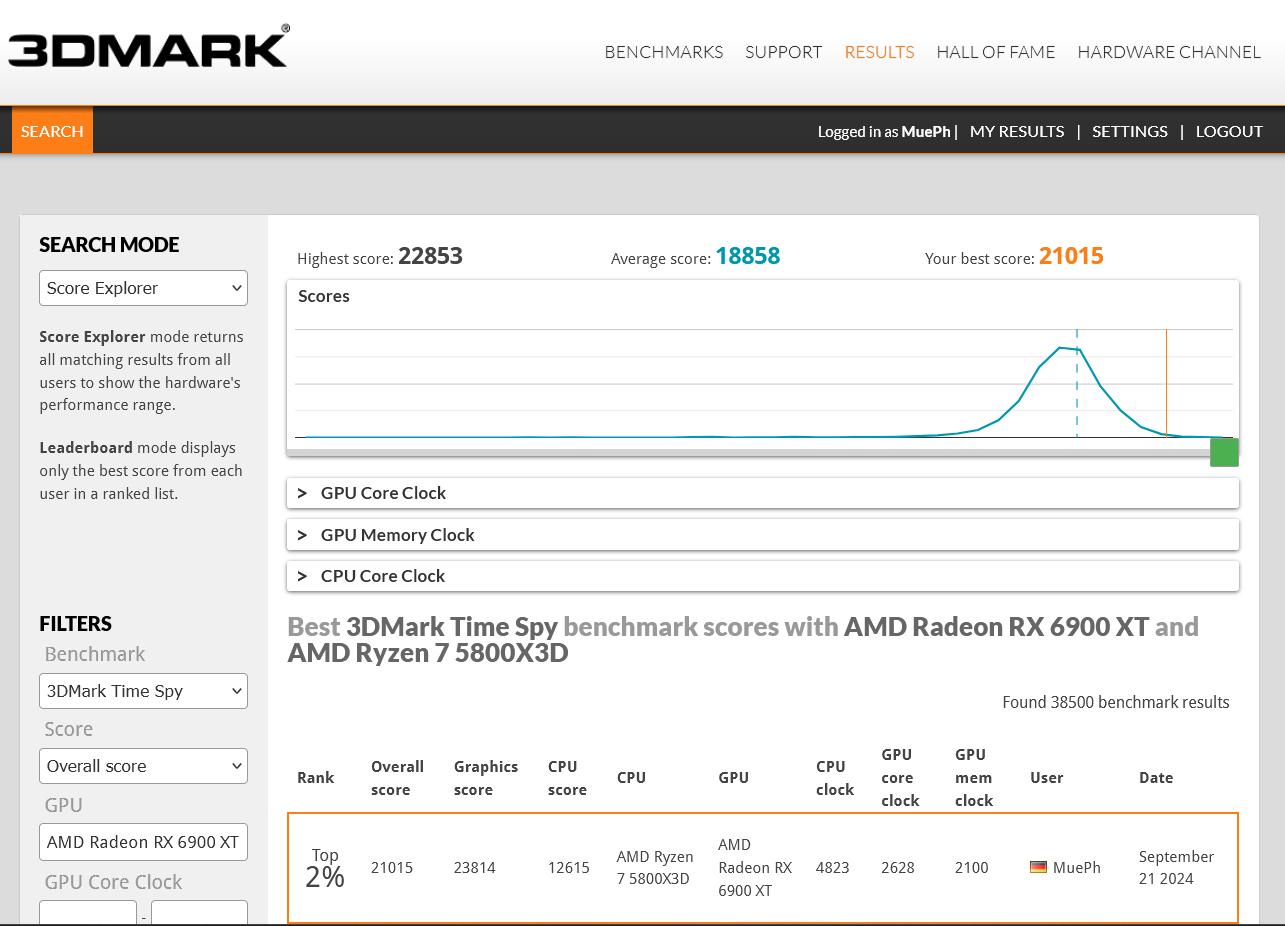Viewport: 1285px width, 926px height.
Task: Click the dashed average score line on chart
Action: point(1077,383)
